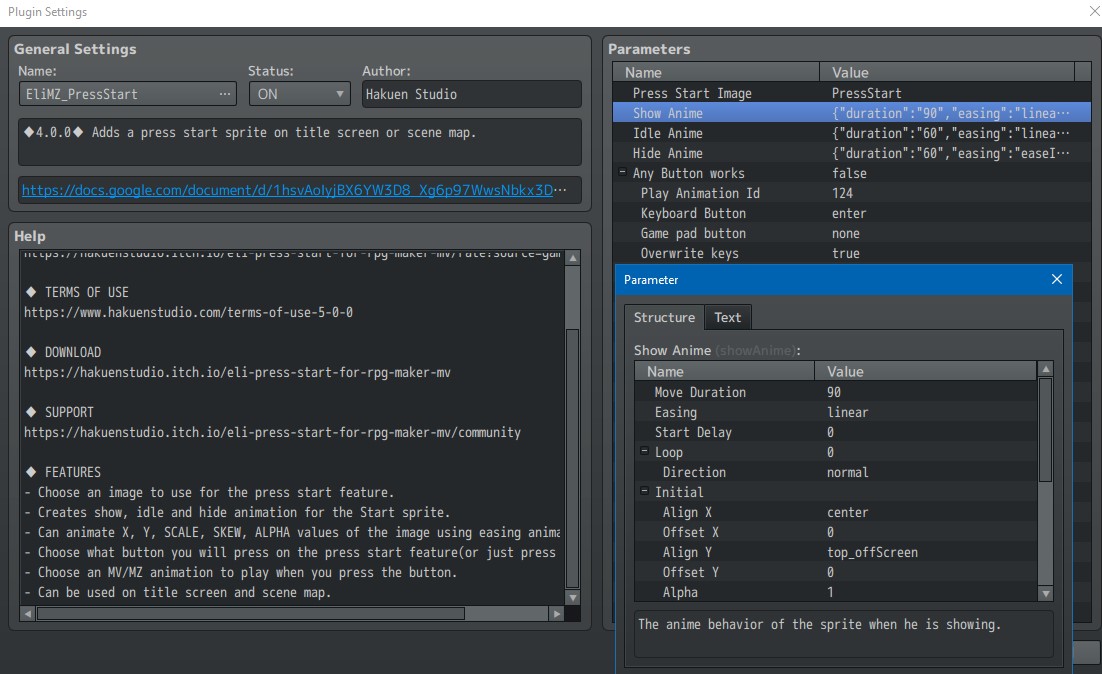Close the Parameter dialog
This screenshot has width=1102, height=674.
point(1056,279)
